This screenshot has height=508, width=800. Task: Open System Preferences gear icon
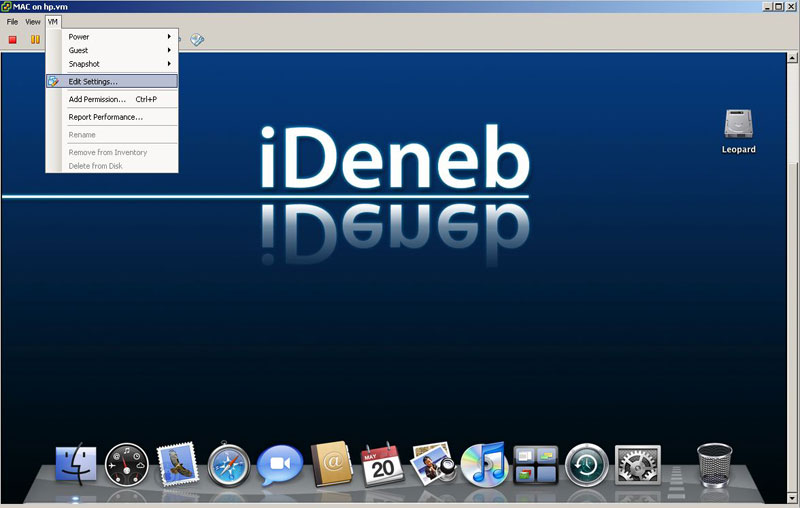[x=638, y=465]
